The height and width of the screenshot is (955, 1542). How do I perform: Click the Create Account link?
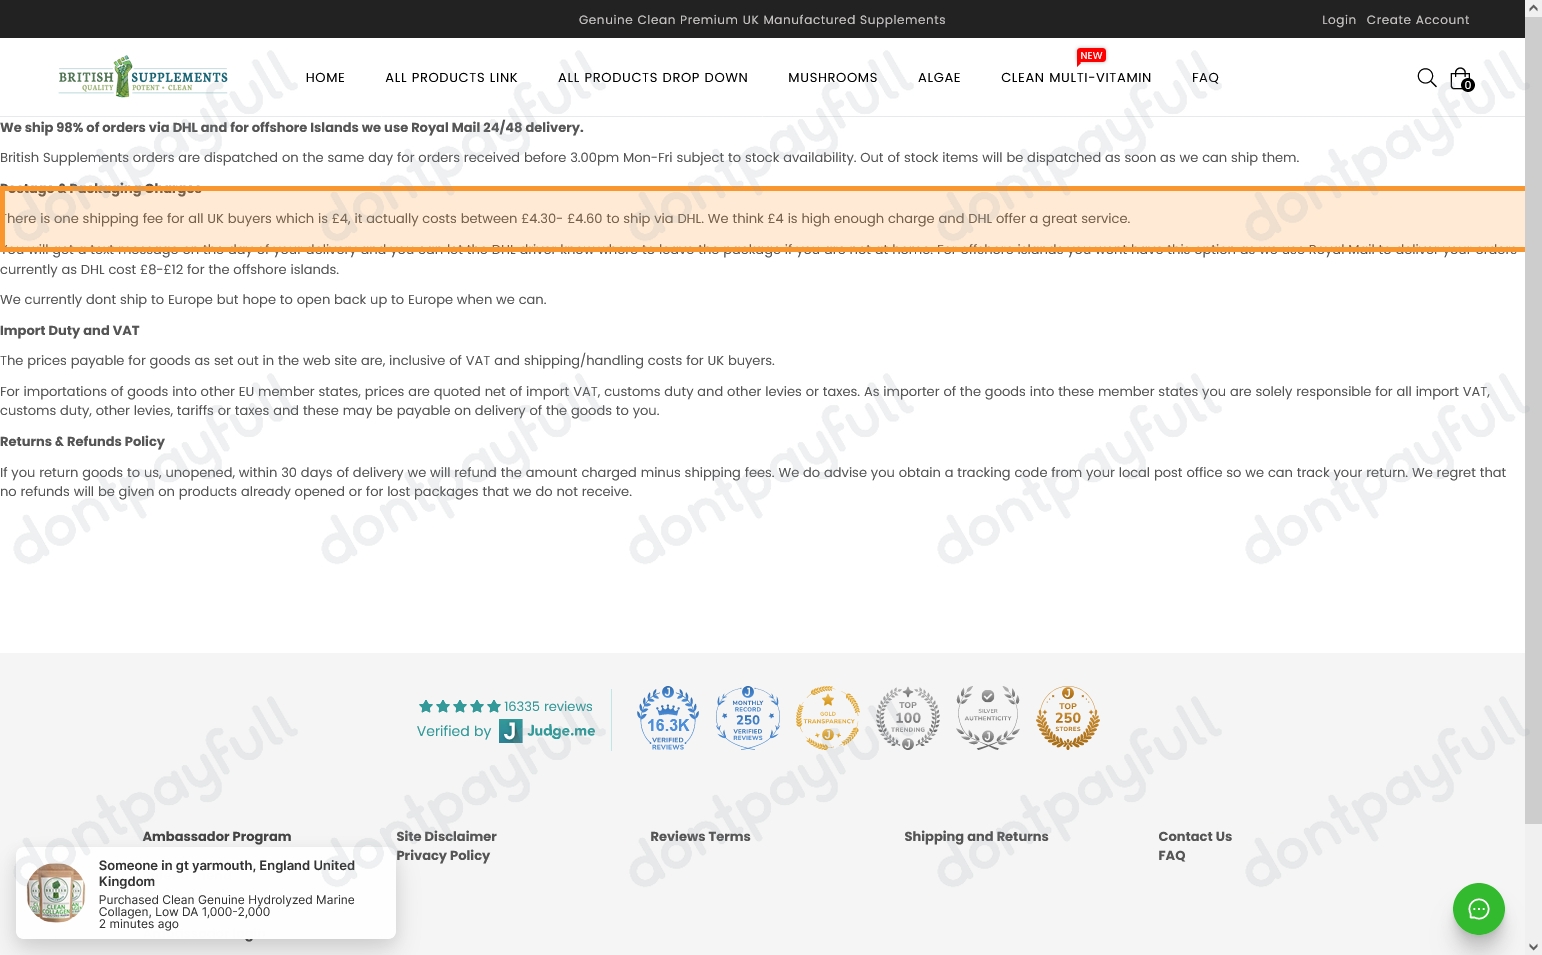click(x=1417, y=20)
